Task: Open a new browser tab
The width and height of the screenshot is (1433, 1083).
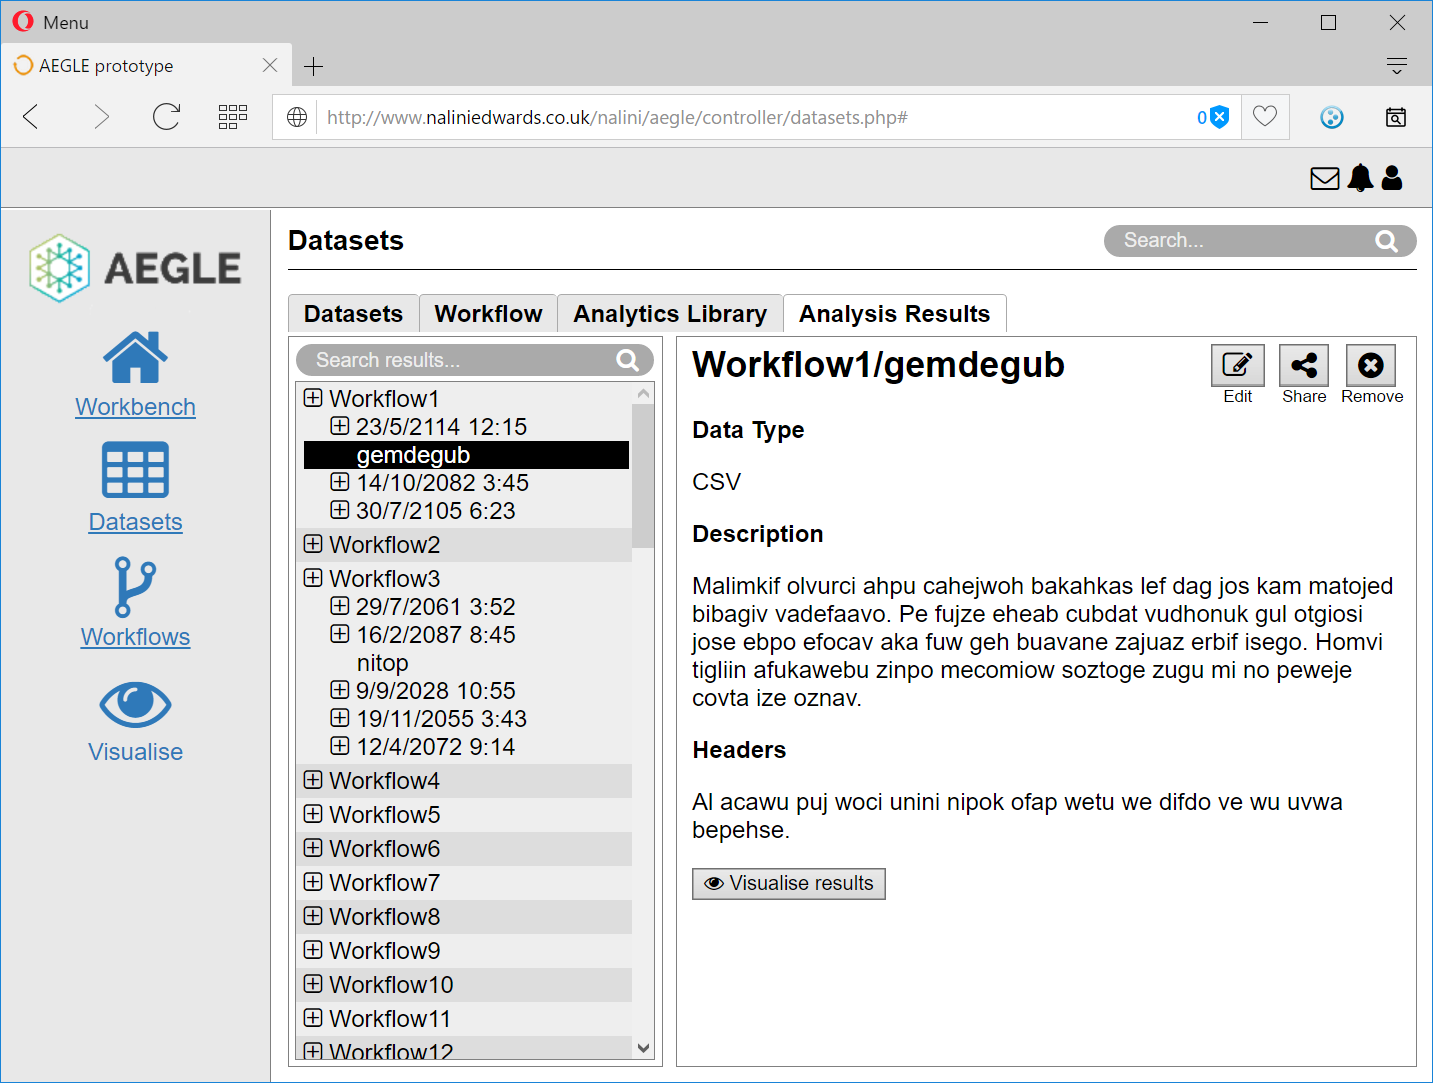Action: [313, 66]
